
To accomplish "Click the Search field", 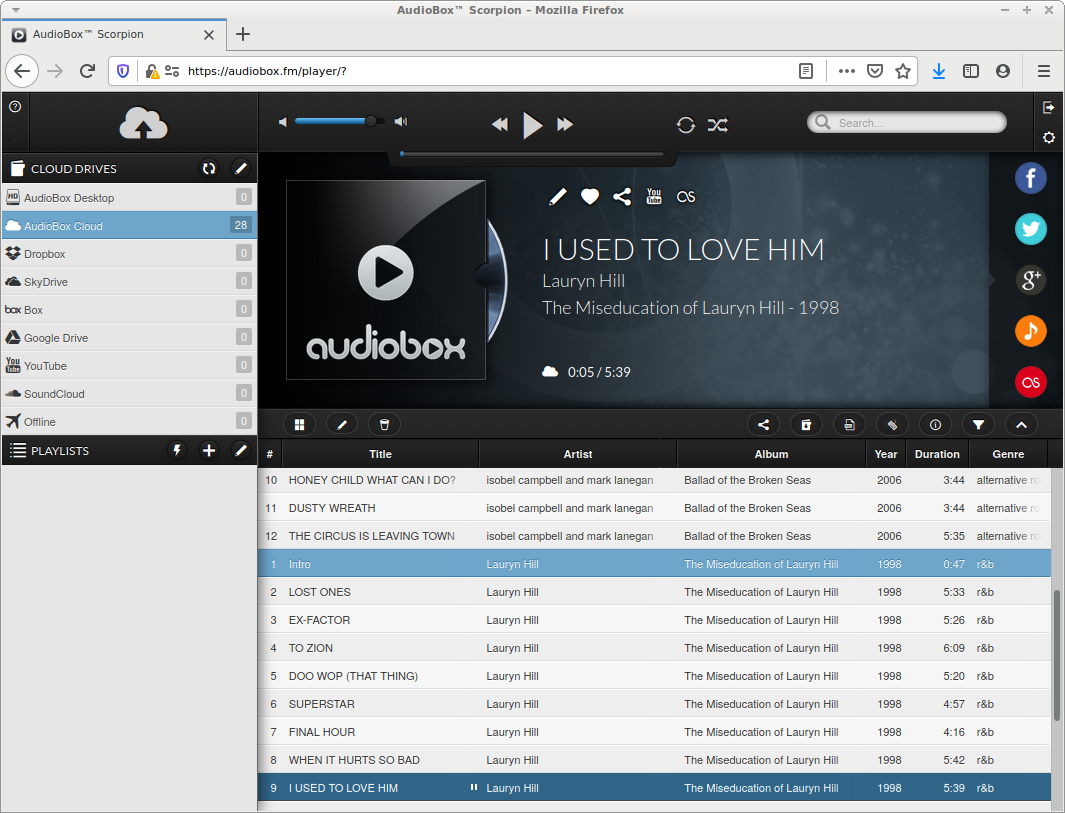I will pos(907,122).
